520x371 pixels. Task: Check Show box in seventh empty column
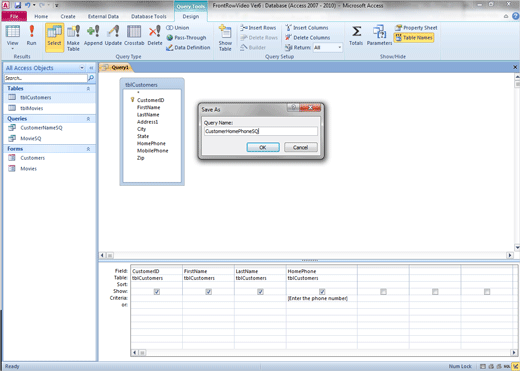487,292
